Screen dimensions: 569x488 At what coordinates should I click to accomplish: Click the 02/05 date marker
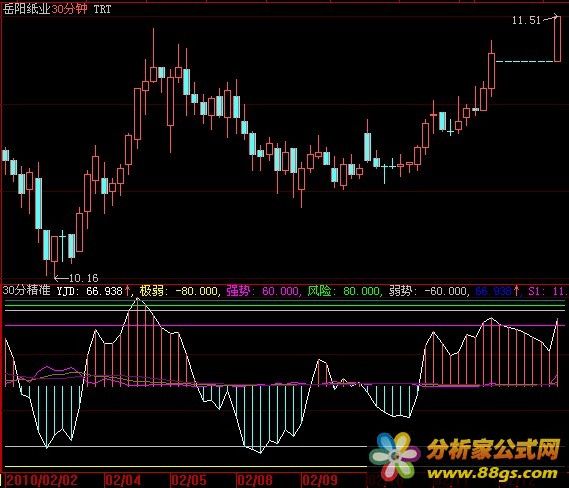pos(188,480)
